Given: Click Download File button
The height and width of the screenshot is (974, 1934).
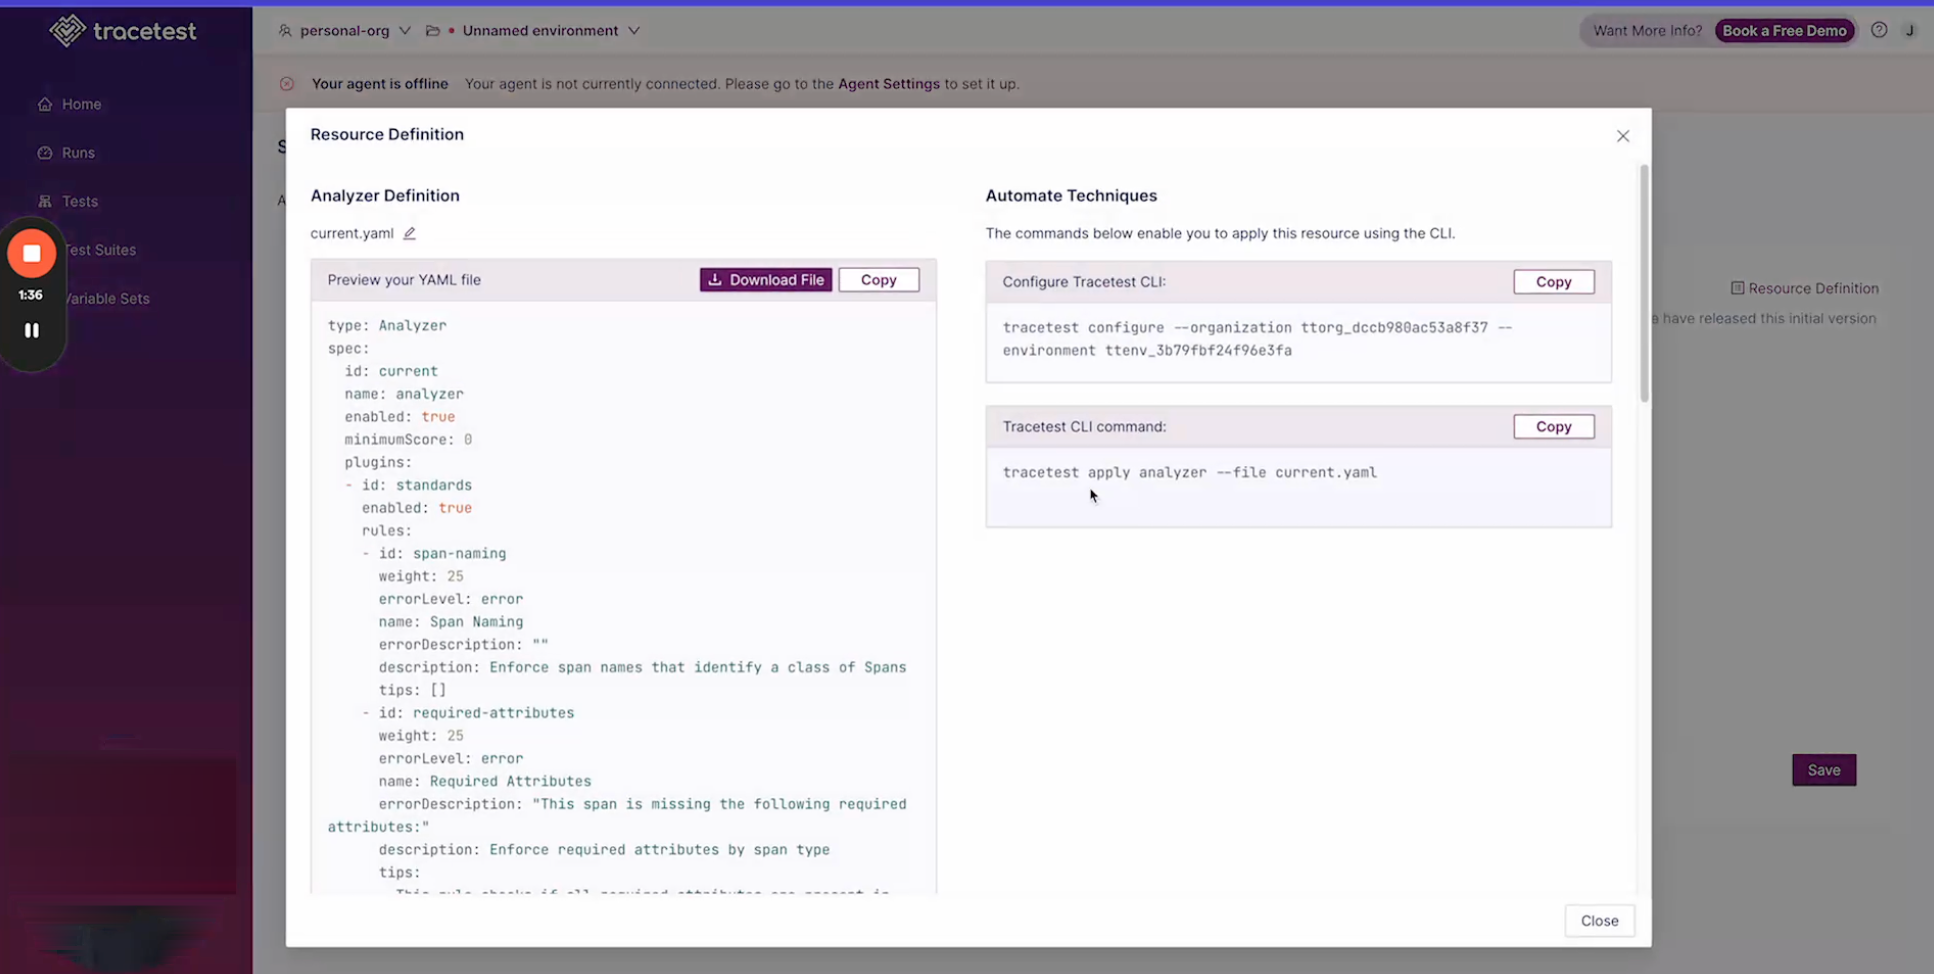Looking at the screenshot, I should (x=766, y=280).
